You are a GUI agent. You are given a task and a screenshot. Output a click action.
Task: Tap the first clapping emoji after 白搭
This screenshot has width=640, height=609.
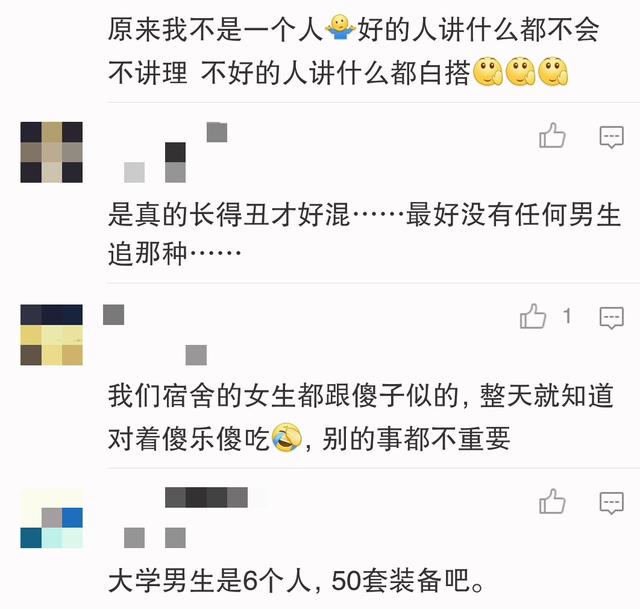488,71
